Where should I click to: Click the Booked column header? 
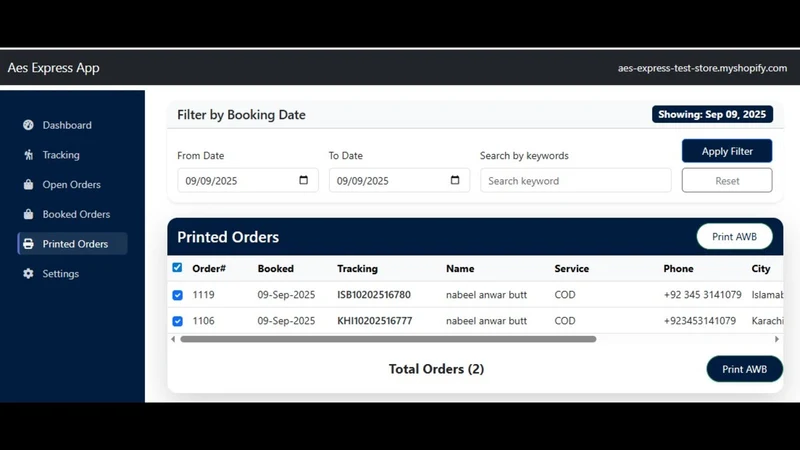coord(276,268)
